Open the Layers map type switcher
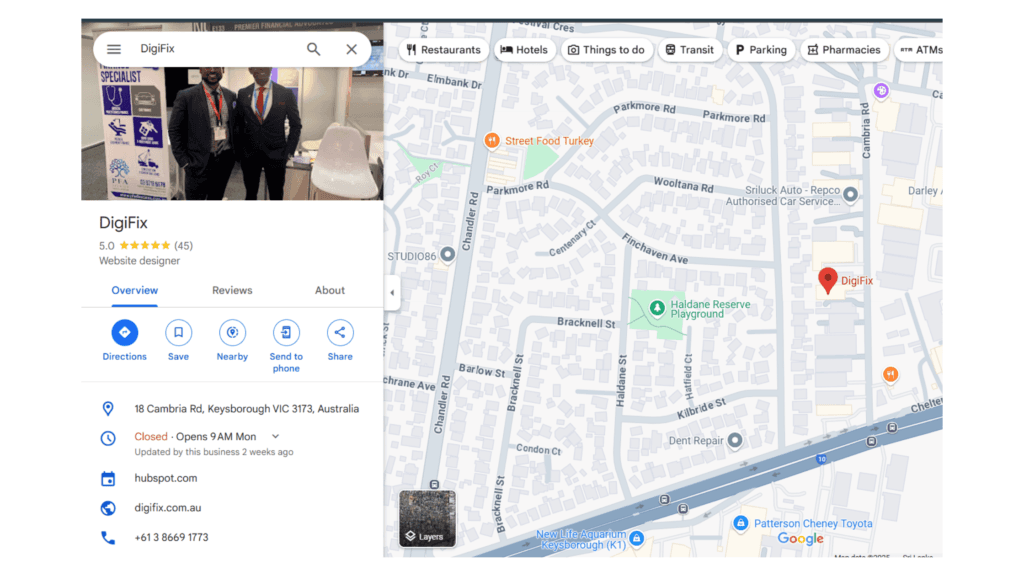 tap(427, 519)
